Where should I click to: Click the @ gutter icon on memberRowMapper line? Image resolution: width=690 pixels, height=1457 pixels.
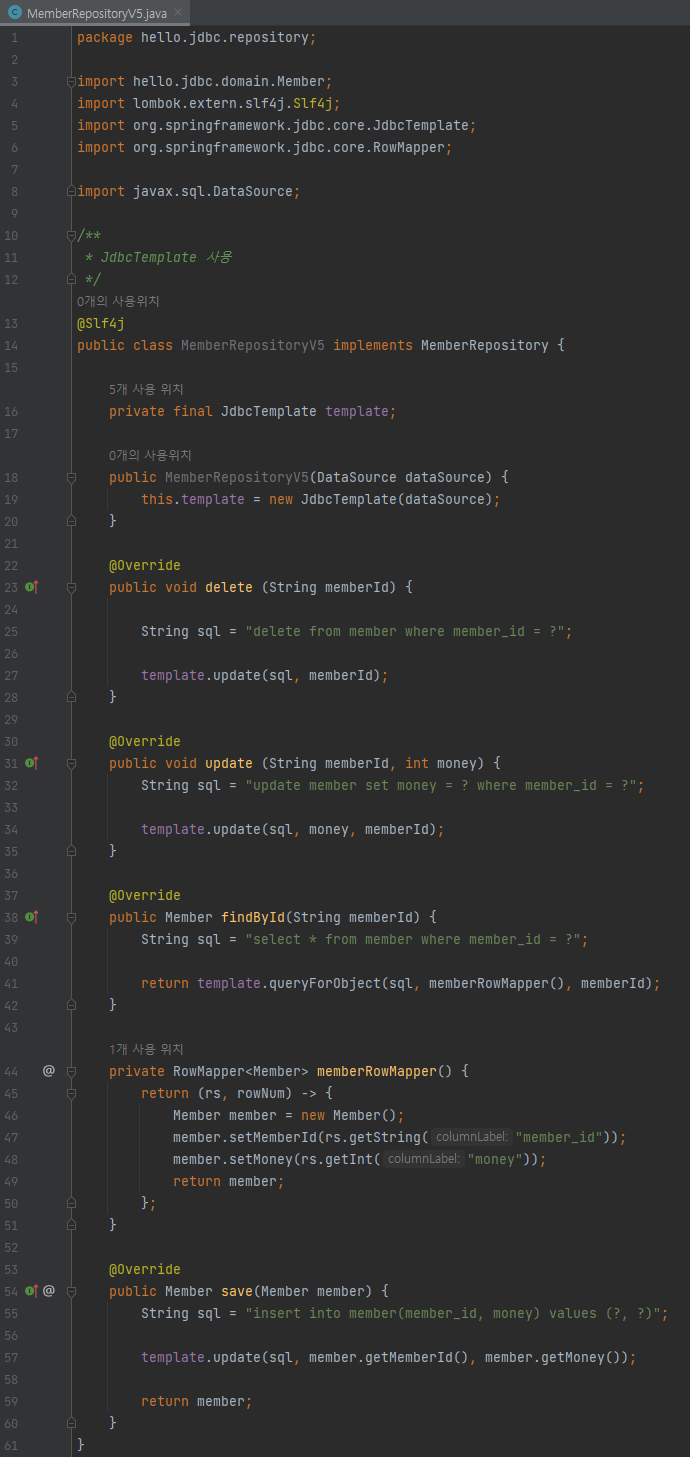[x=48, y=1071]
